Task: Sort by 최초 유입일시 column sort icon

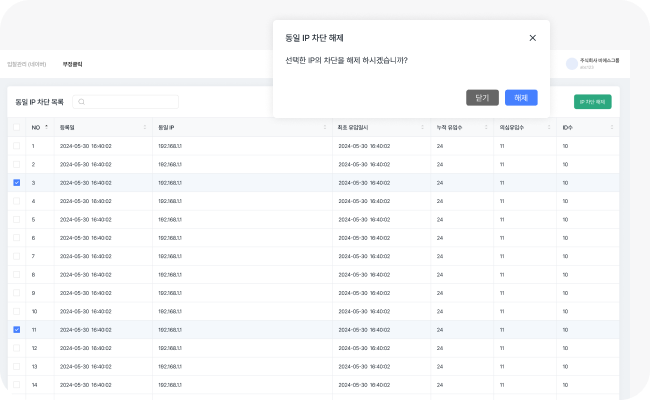Action: 424,128
